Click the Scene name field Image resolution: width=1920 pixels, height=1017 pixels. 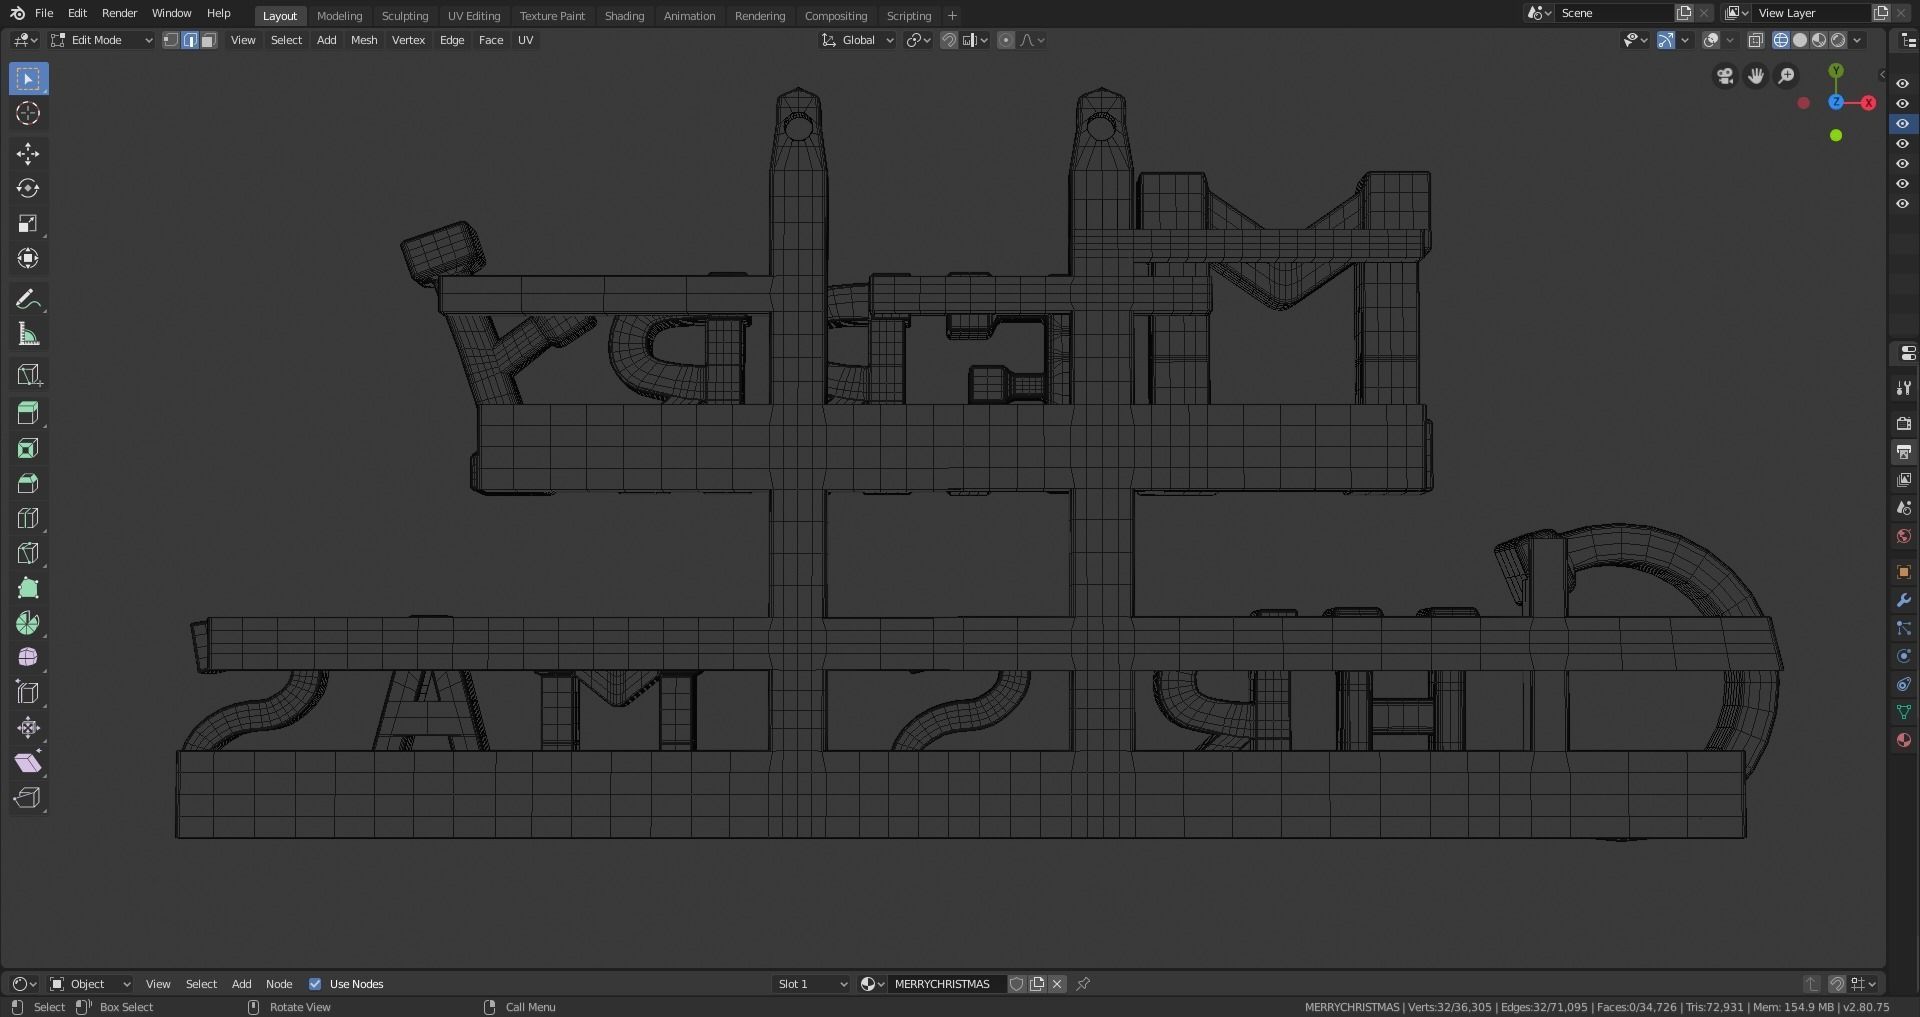point(1614,13)
